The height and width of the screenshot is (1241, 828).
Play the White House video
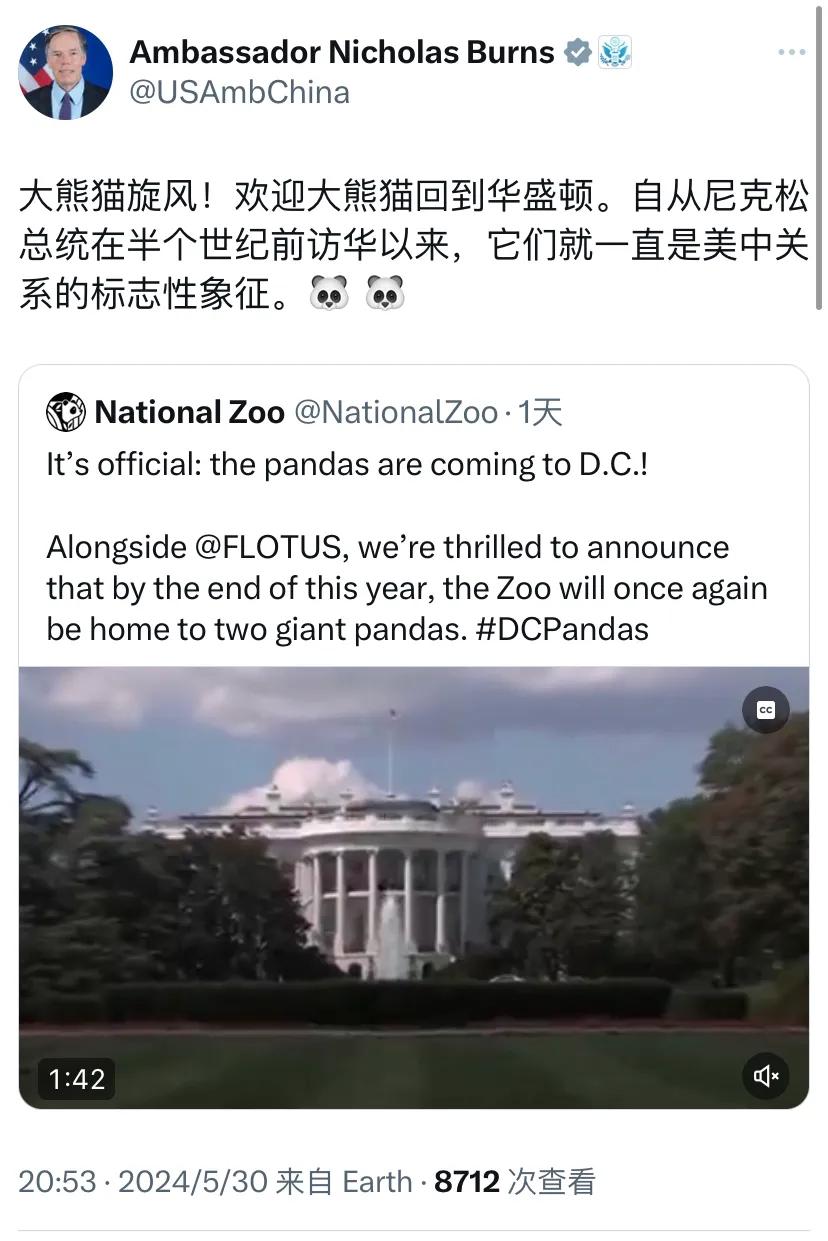414,887
